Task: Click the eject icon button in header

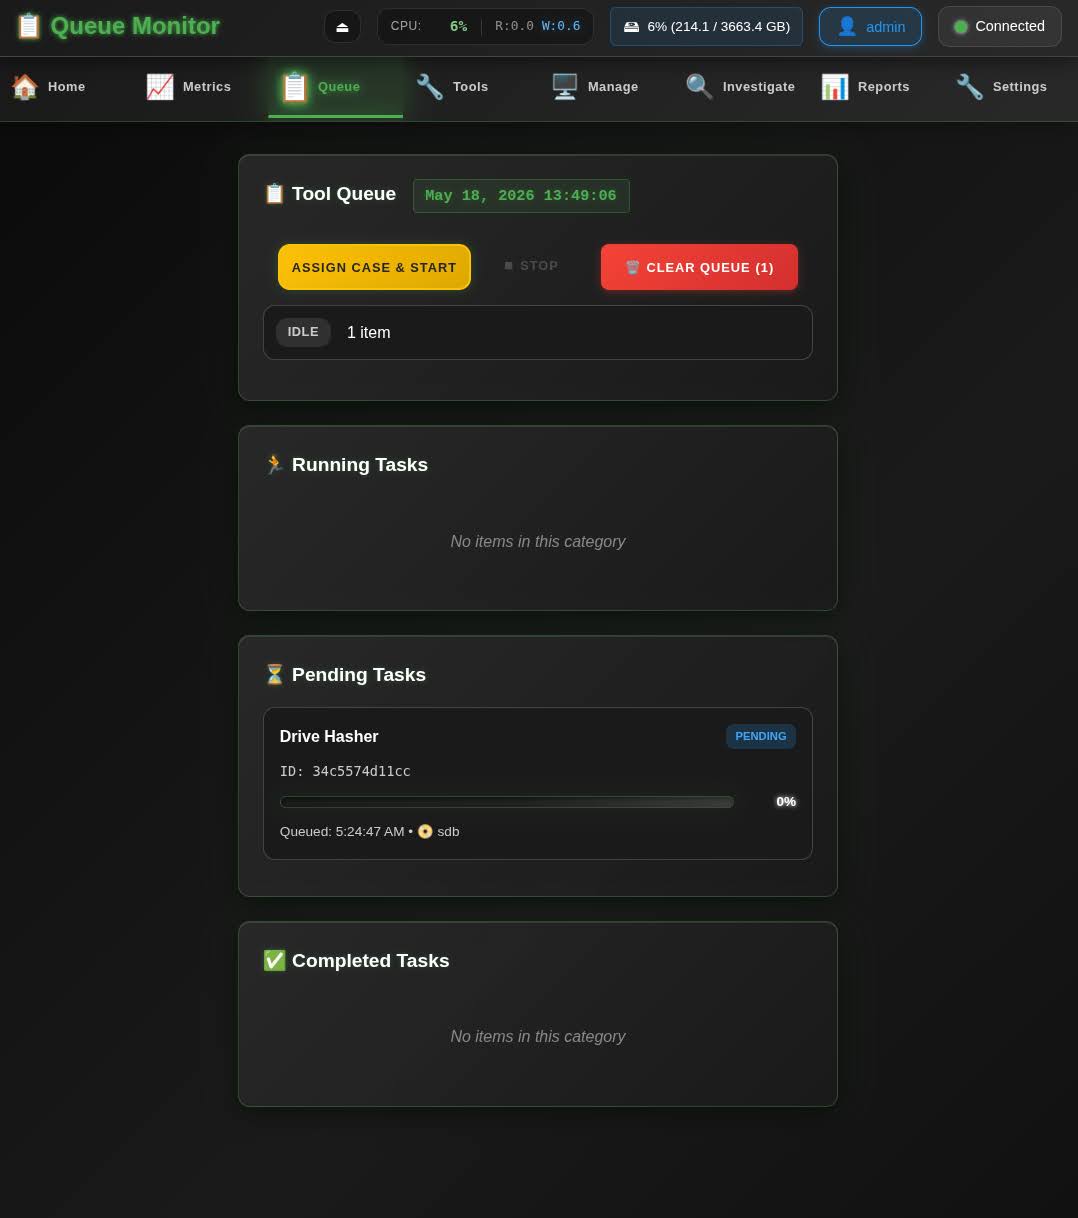Action: 342,27
